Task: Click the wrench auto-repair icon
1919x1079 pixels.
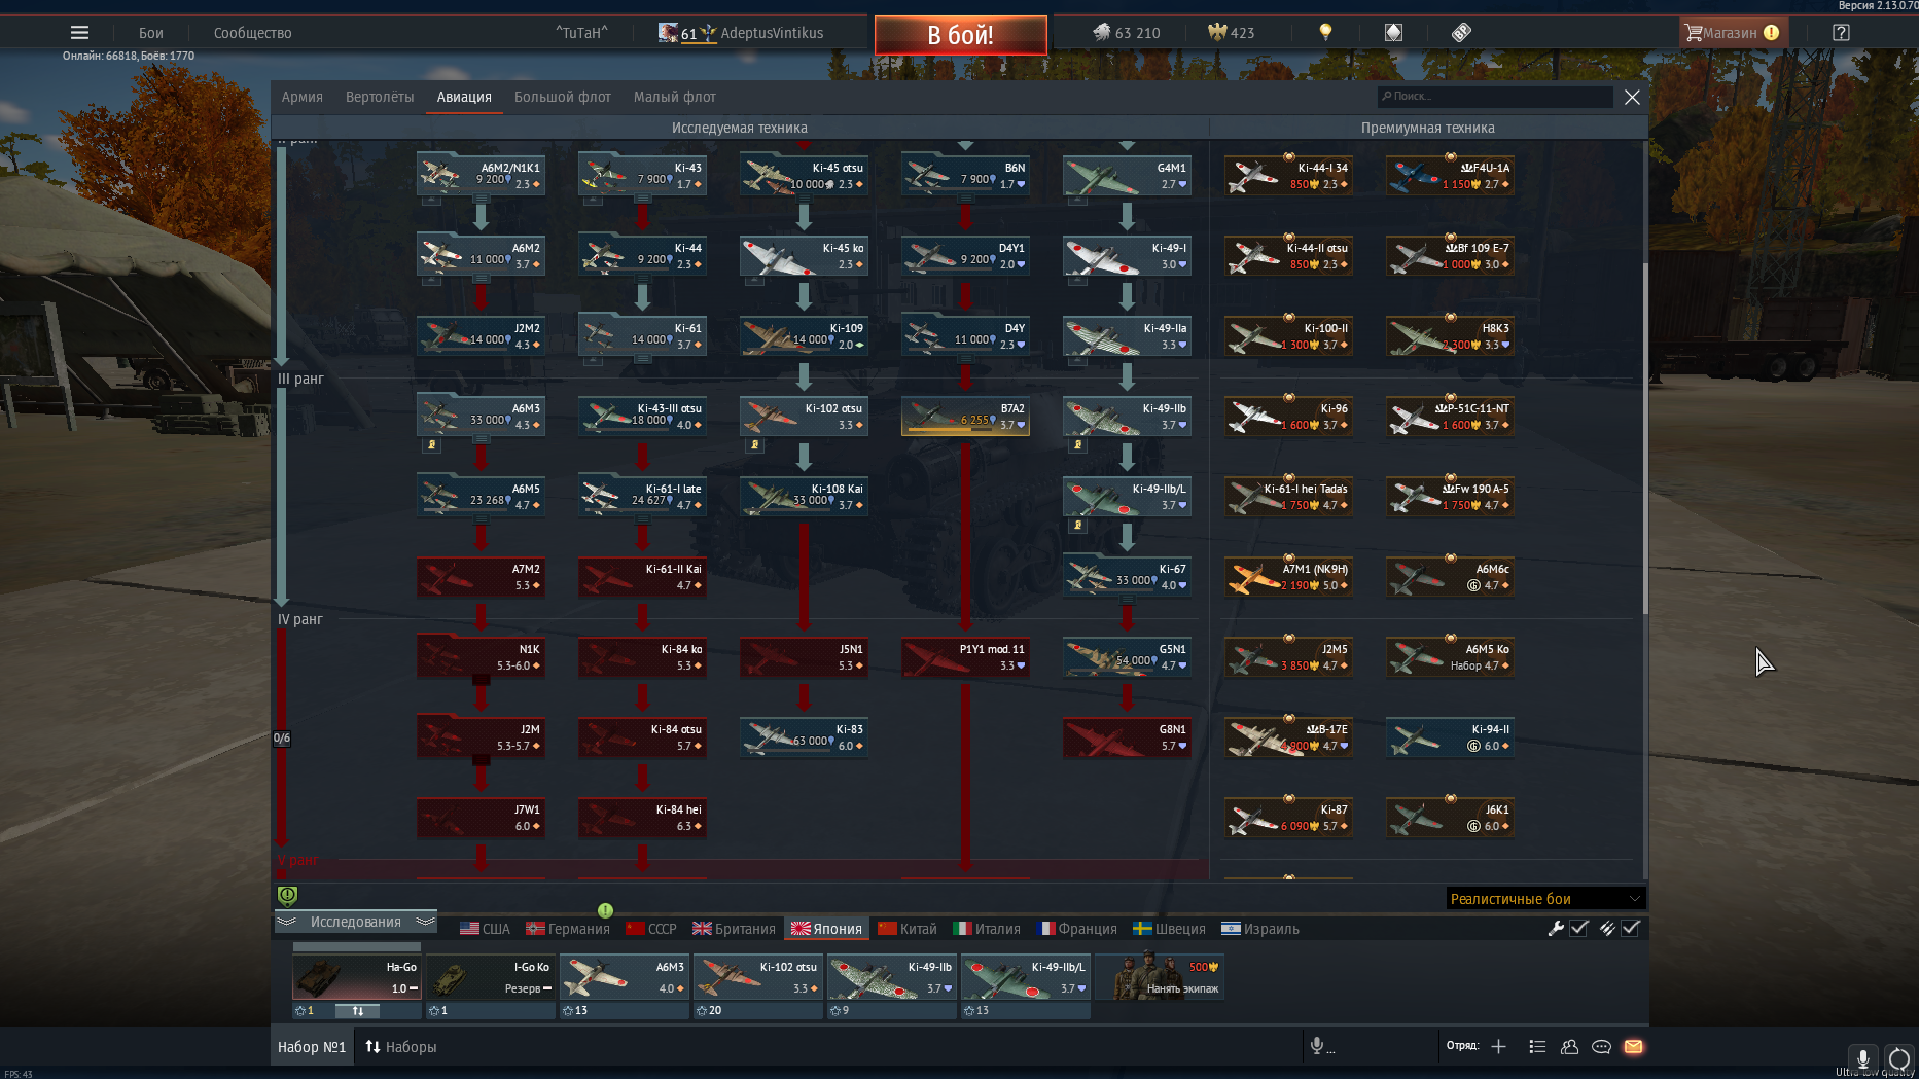Action: [x=1556, y=928]
